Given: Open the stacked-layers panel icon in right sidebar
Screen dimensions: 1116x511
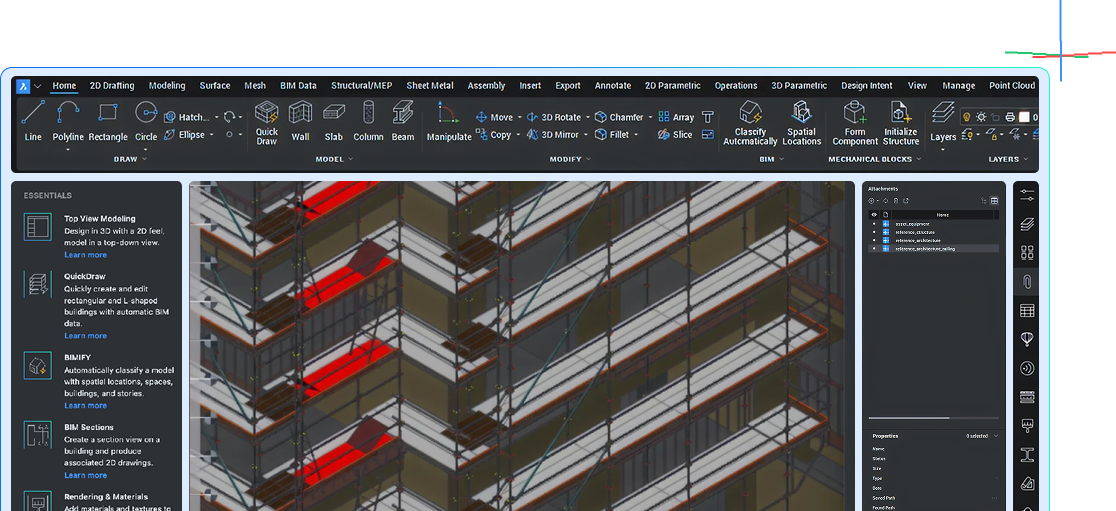Looking at the screenshot, I should 1026,224.
